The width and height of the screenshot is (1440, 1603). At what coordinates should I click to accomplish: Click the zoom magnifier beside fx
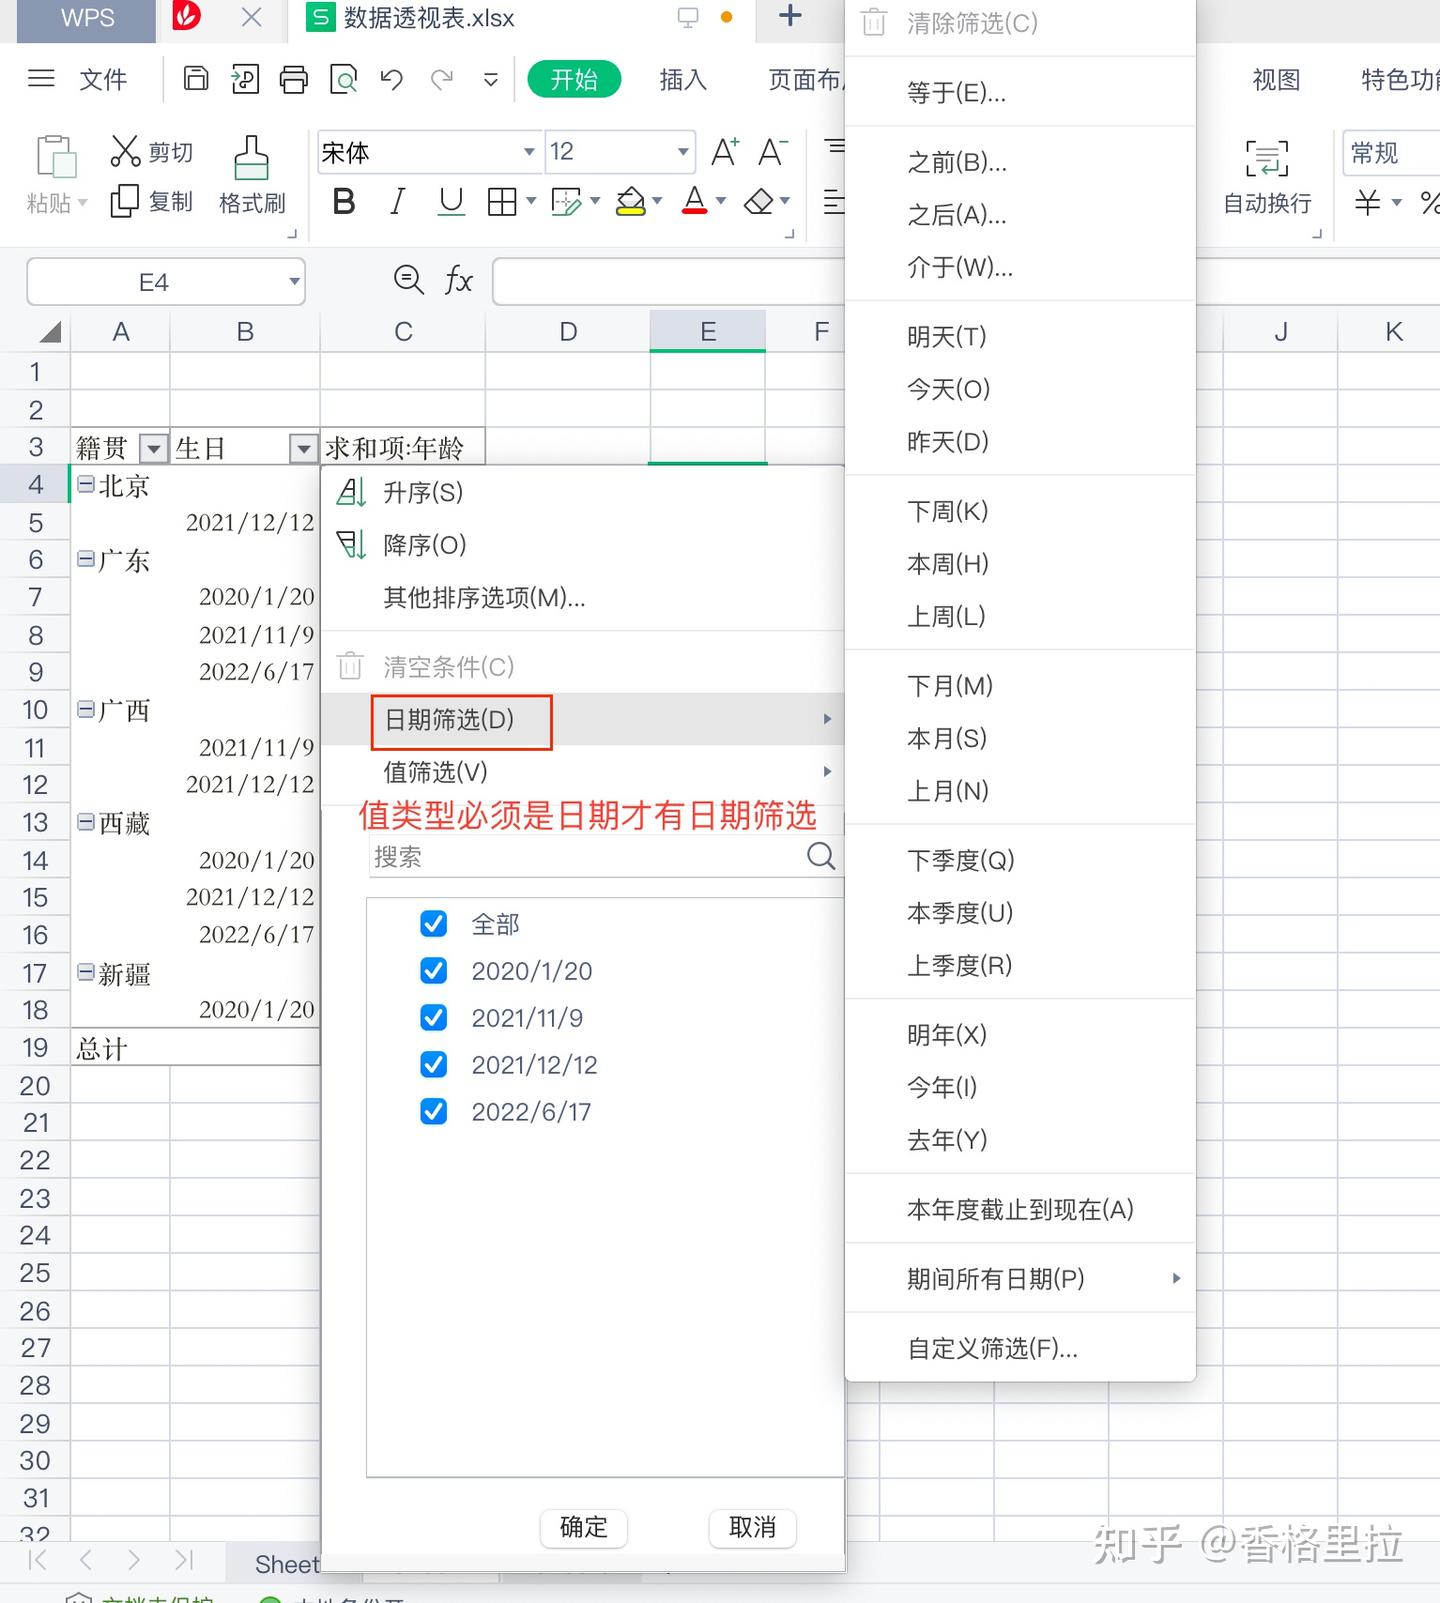(408, 280)
